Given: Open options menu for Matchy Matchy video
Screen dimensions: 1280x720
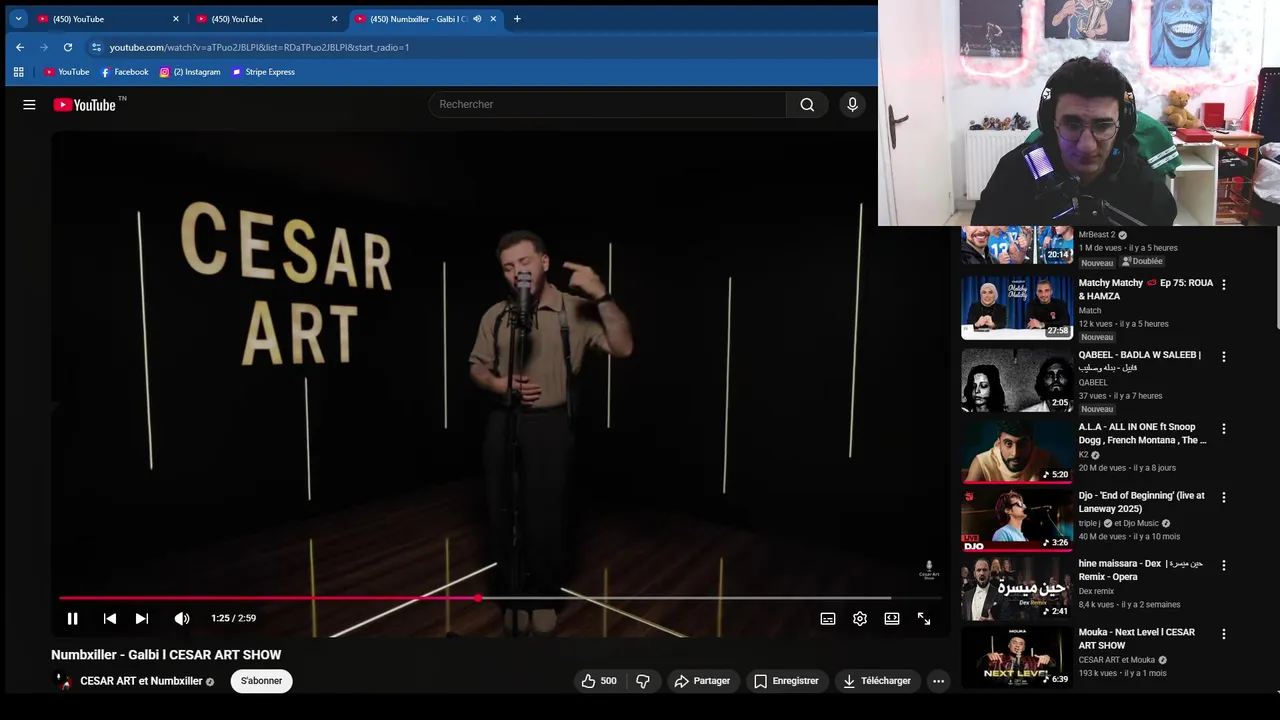Looking at the screenshot, I should [x=1223, y=285].
